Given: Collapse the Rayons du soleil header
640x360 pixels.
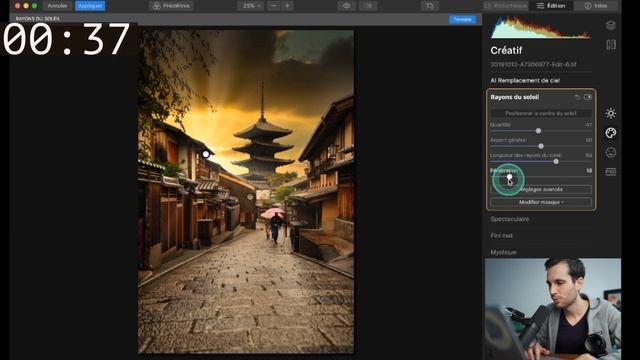Looking at the screenshot, I should 514,97.
